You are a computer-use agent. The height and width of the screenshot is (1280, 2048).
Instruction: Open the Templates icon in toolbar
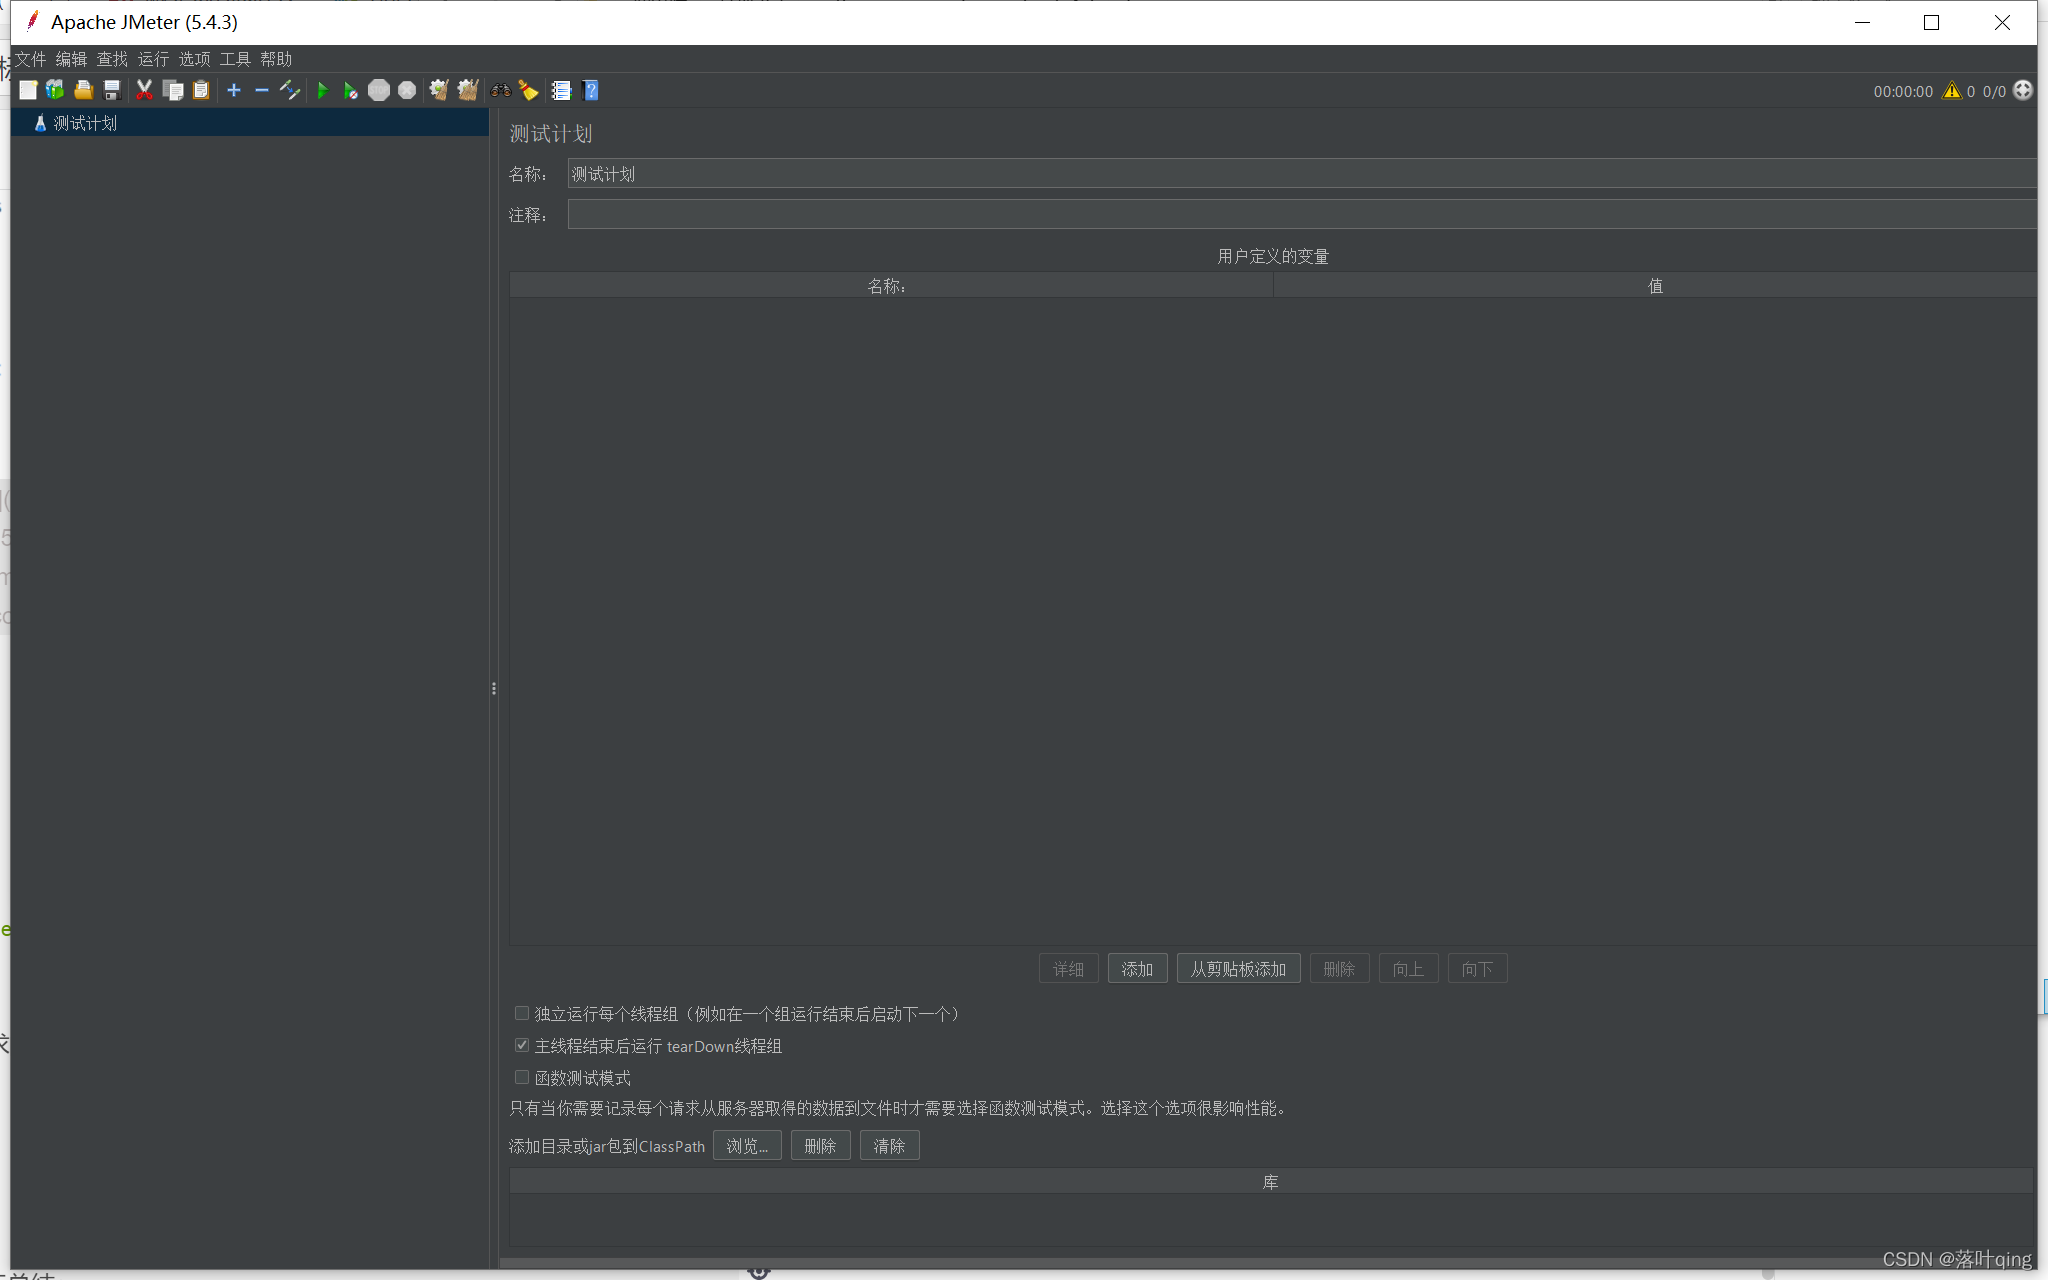tap(55, 91)
